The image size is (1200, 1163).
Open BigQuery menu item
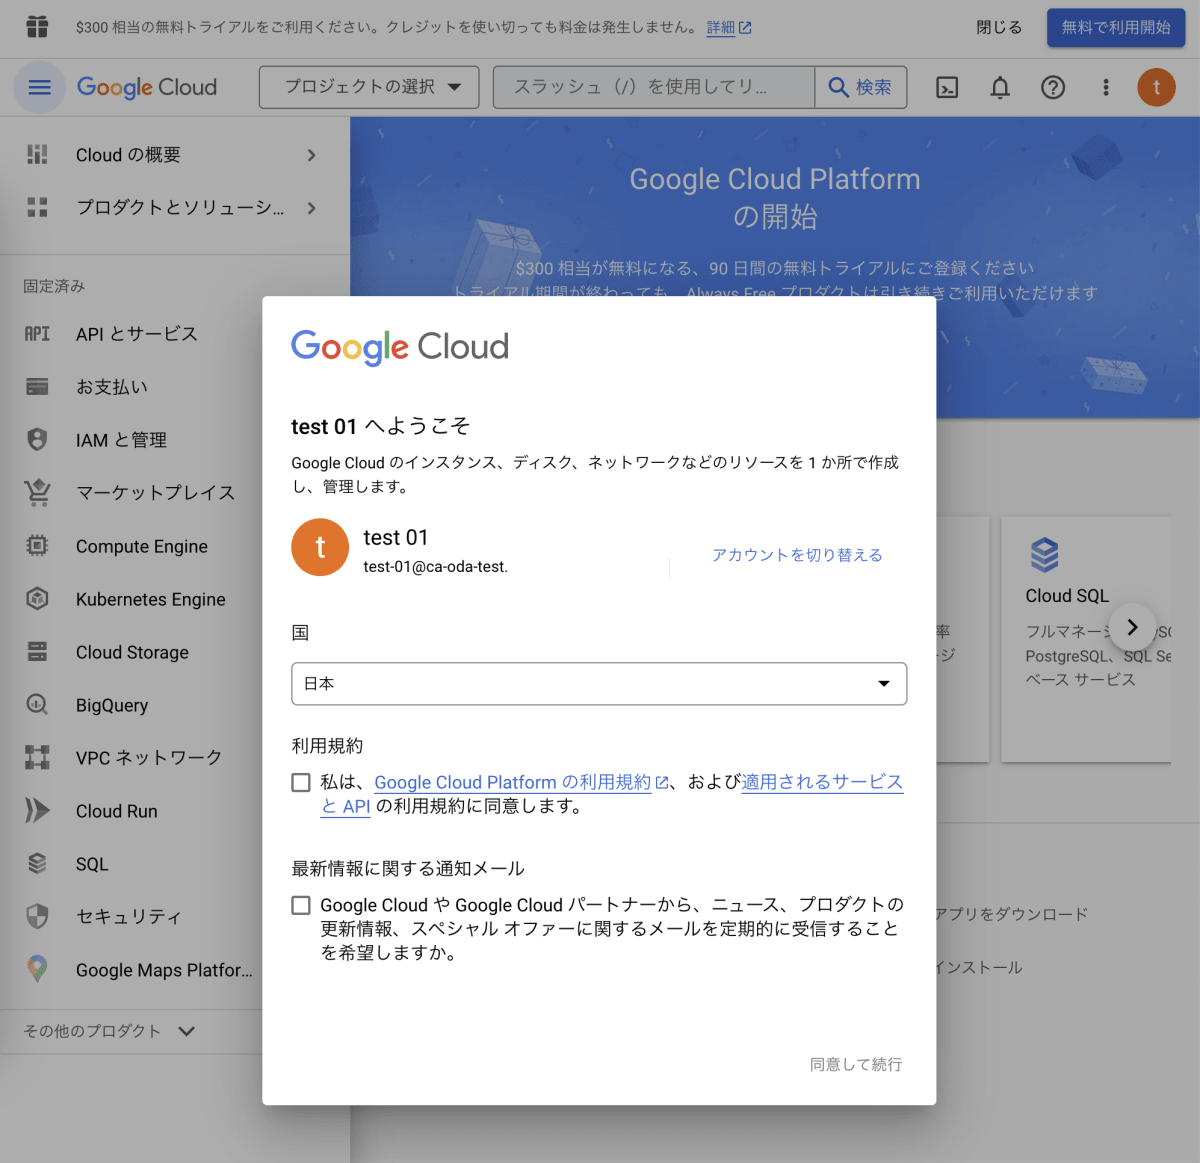[112, 705]
